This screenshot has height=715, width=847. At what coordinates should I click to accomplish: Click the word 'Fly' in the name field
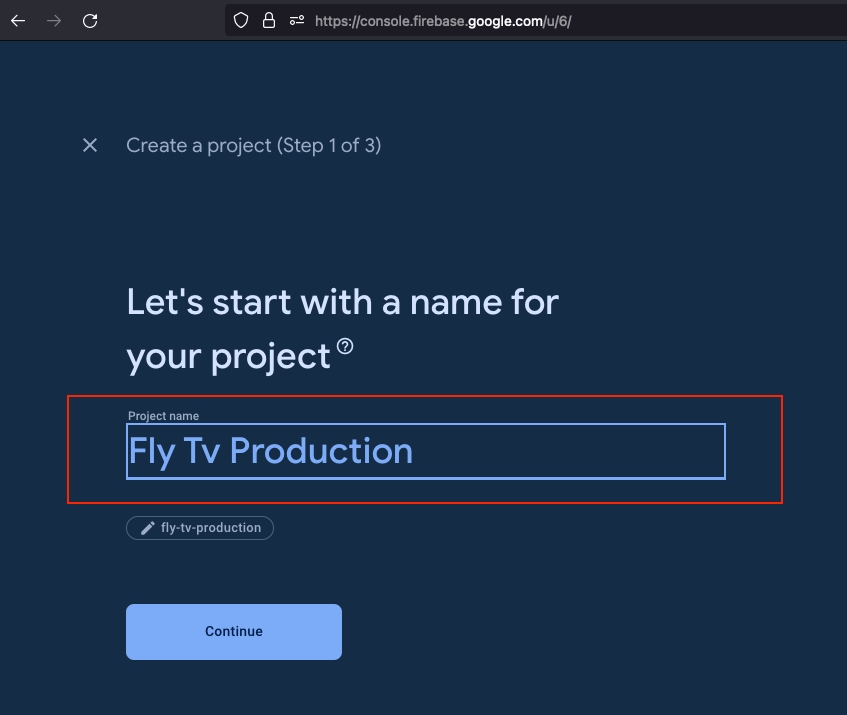[151, 451]
